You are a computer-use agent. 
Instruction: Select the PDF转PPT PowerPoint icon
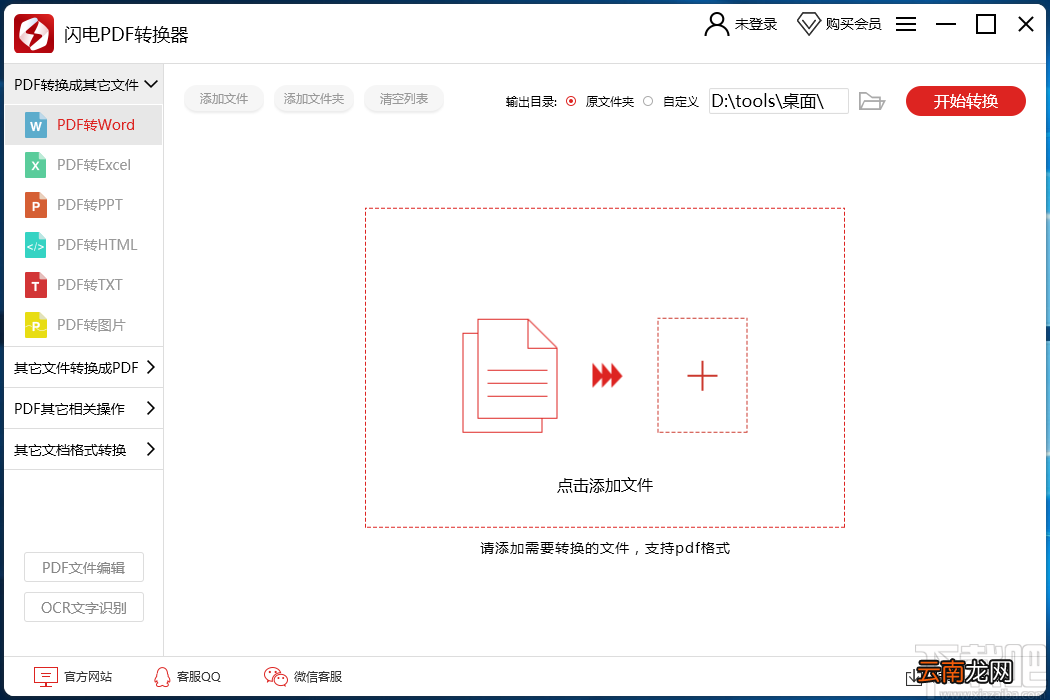(35, 205)
